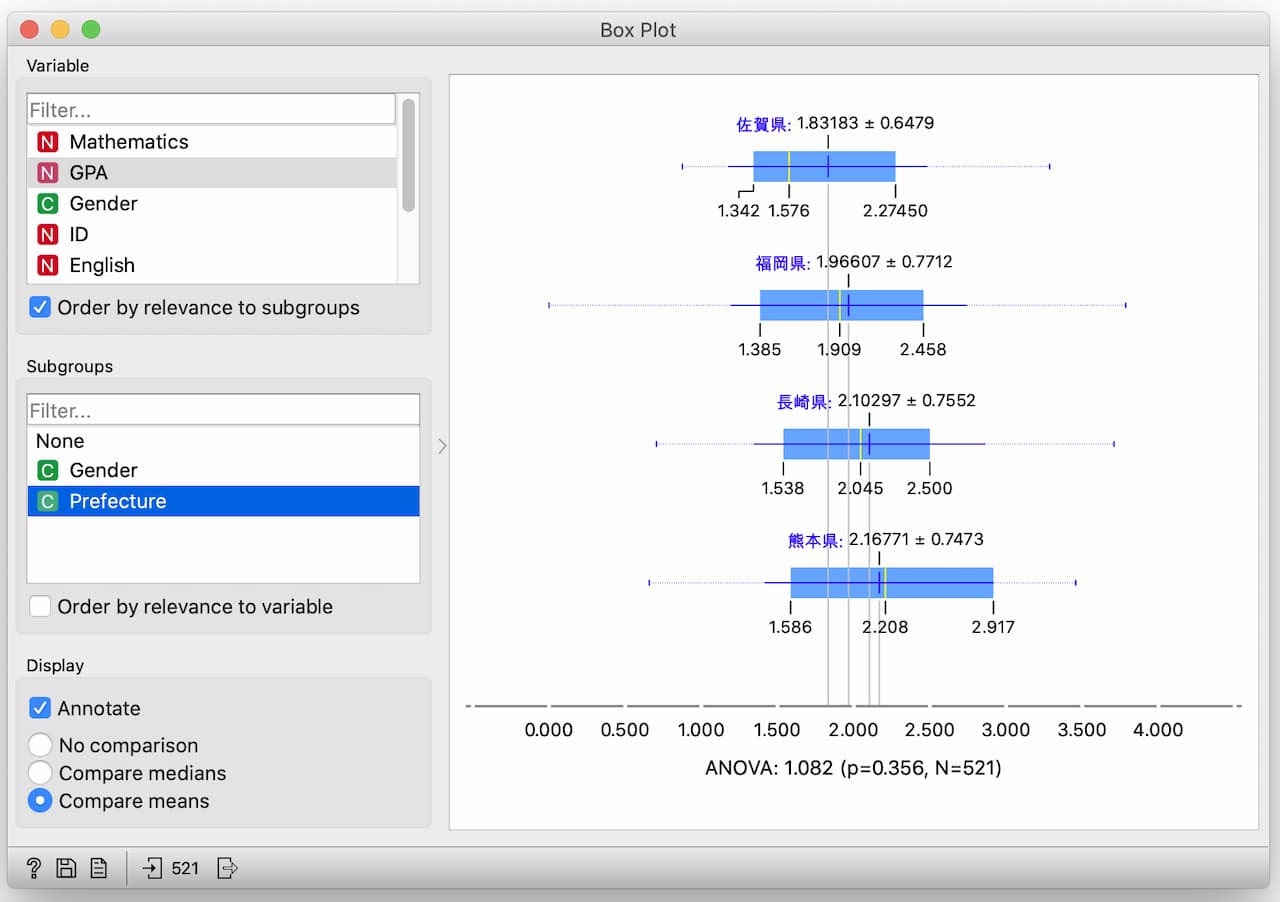Click the save image disk icon
This screenshot has height=902, width=1280.
[66, 868]
